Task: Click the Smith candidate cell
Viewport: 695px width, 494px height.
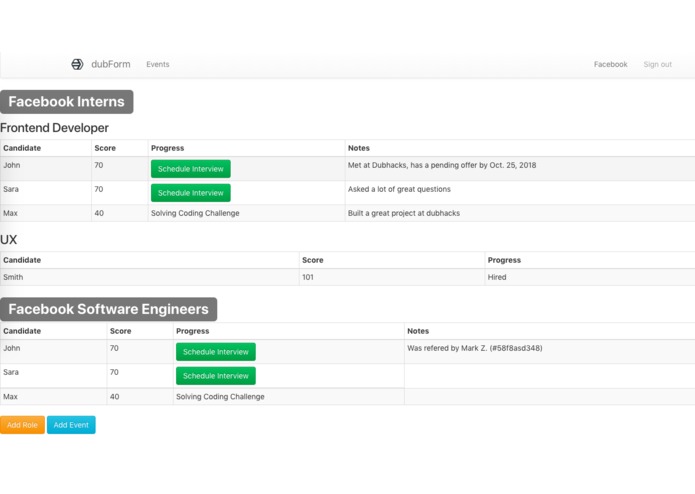Action: click(x=150, y=277)
